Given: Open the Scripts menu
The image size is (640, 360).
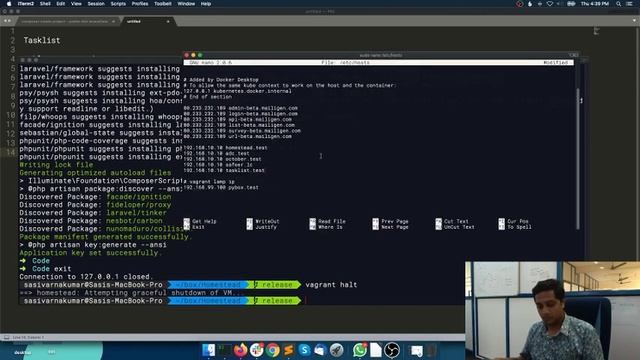Looking at the screenshot, I should tap(118, 4).
